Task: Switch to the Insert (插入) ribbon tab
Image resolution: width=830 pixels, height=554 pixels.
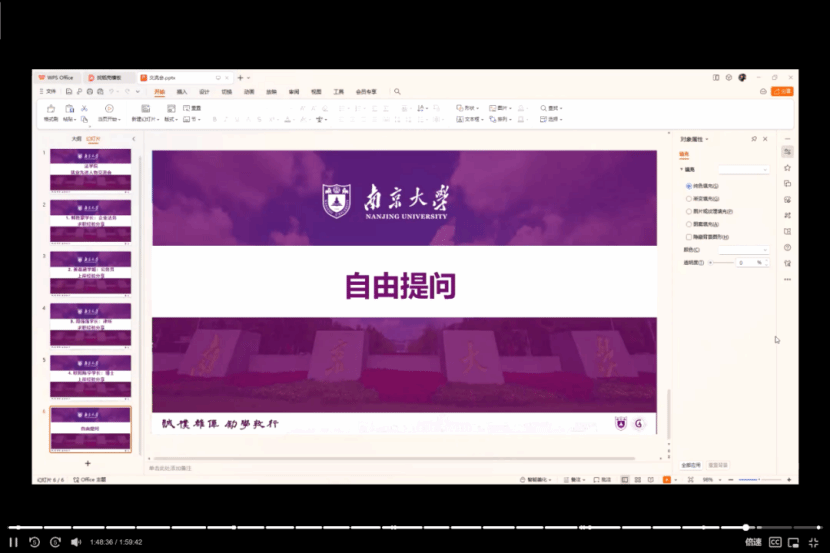Action: (182, 92)
